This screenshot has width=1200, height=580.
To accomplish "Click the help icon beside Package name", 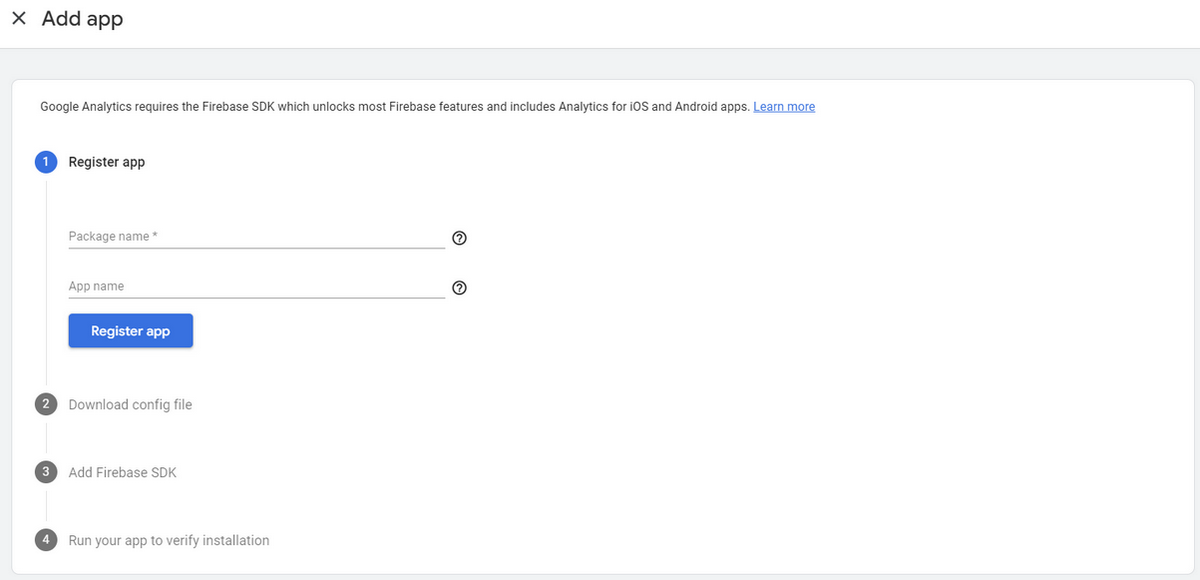I will pyautogui.click(x=460, y=238).
